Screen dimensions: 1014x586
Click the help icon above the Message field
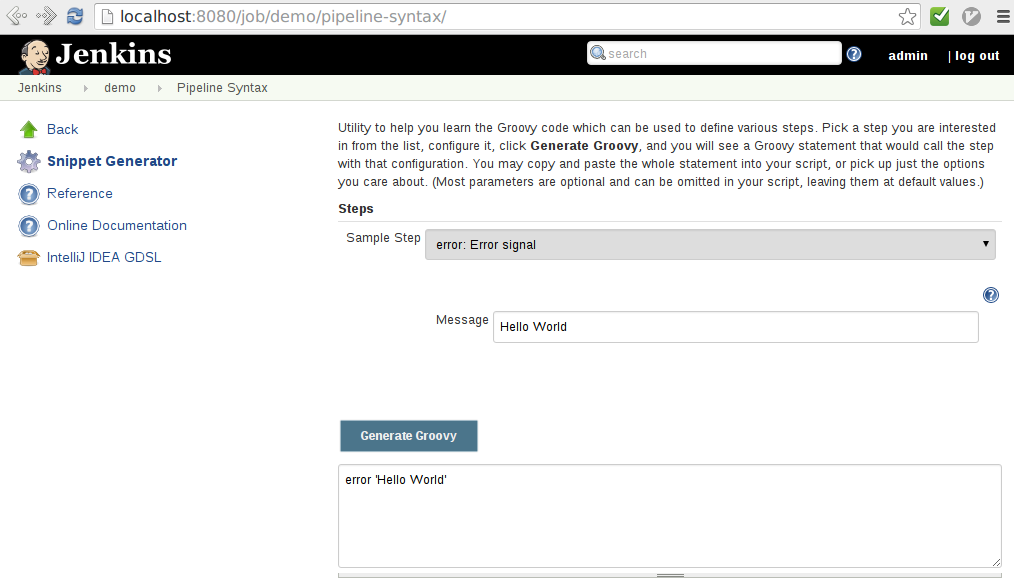tap(991, 295)
